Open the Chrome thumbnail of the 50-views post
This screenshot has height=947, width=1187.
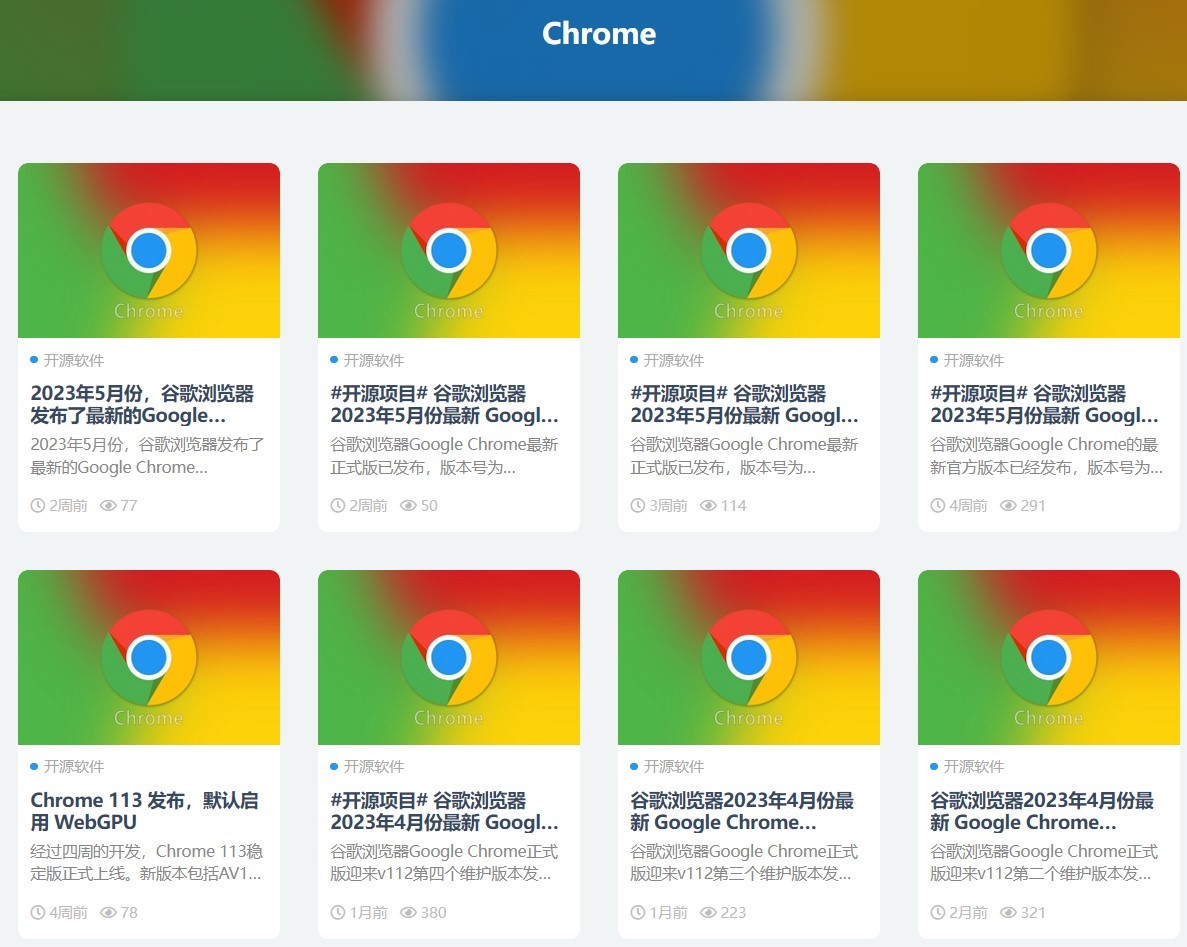pyautogui.click(x=449, y=251)
